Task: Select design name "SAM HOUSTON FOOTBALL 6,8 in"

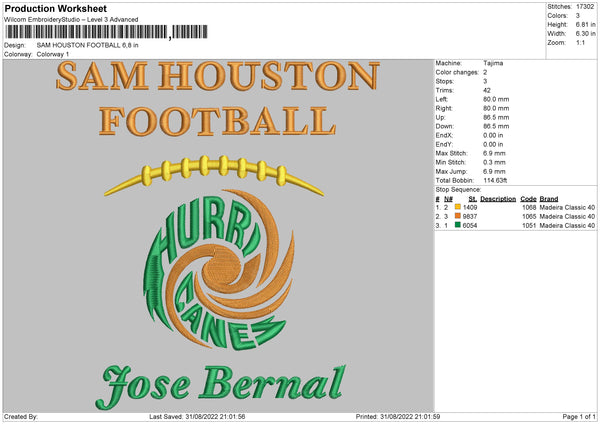Action: 88,45
